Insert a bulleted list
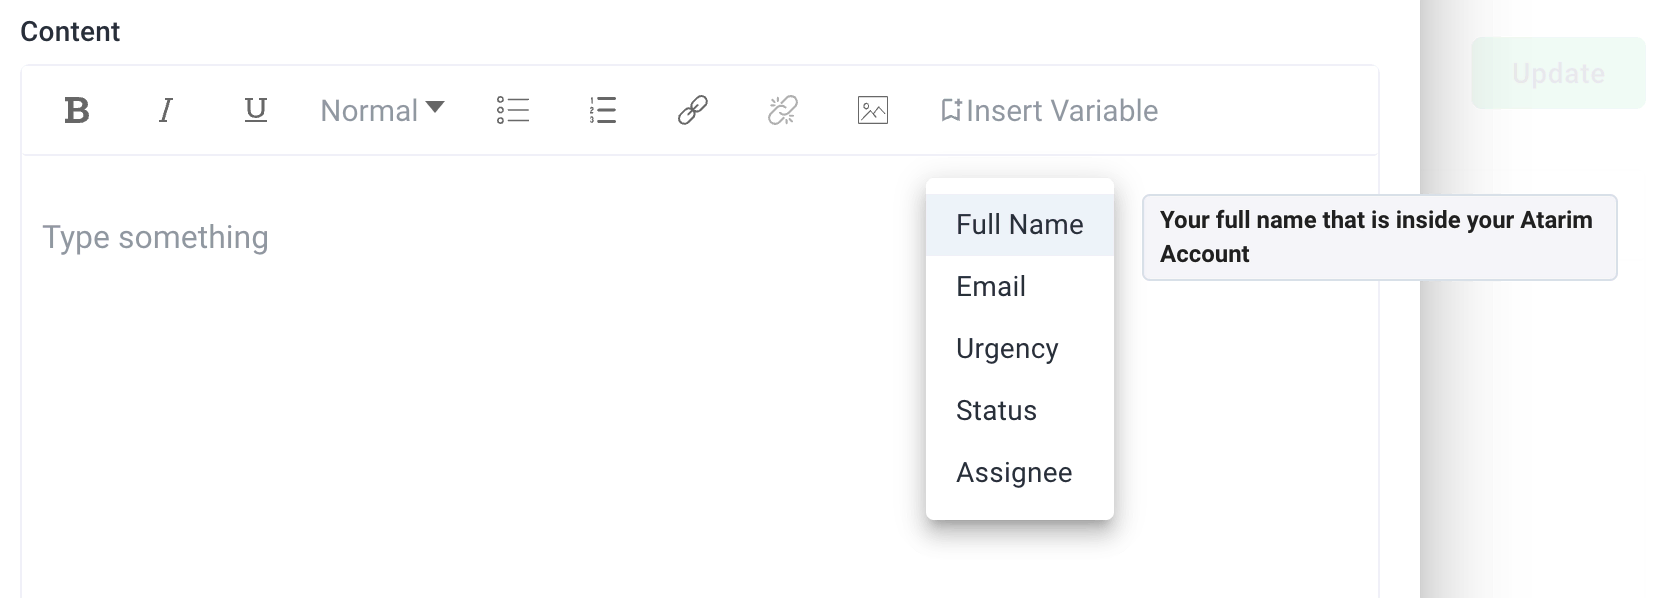Viewport: 1670px width, 598px height. click(x=513, y=110)
